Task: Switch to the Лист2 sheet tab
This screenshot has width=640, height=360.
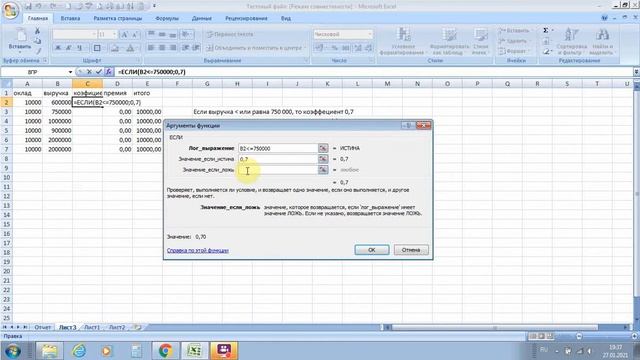Action: [x=117, y=327]
